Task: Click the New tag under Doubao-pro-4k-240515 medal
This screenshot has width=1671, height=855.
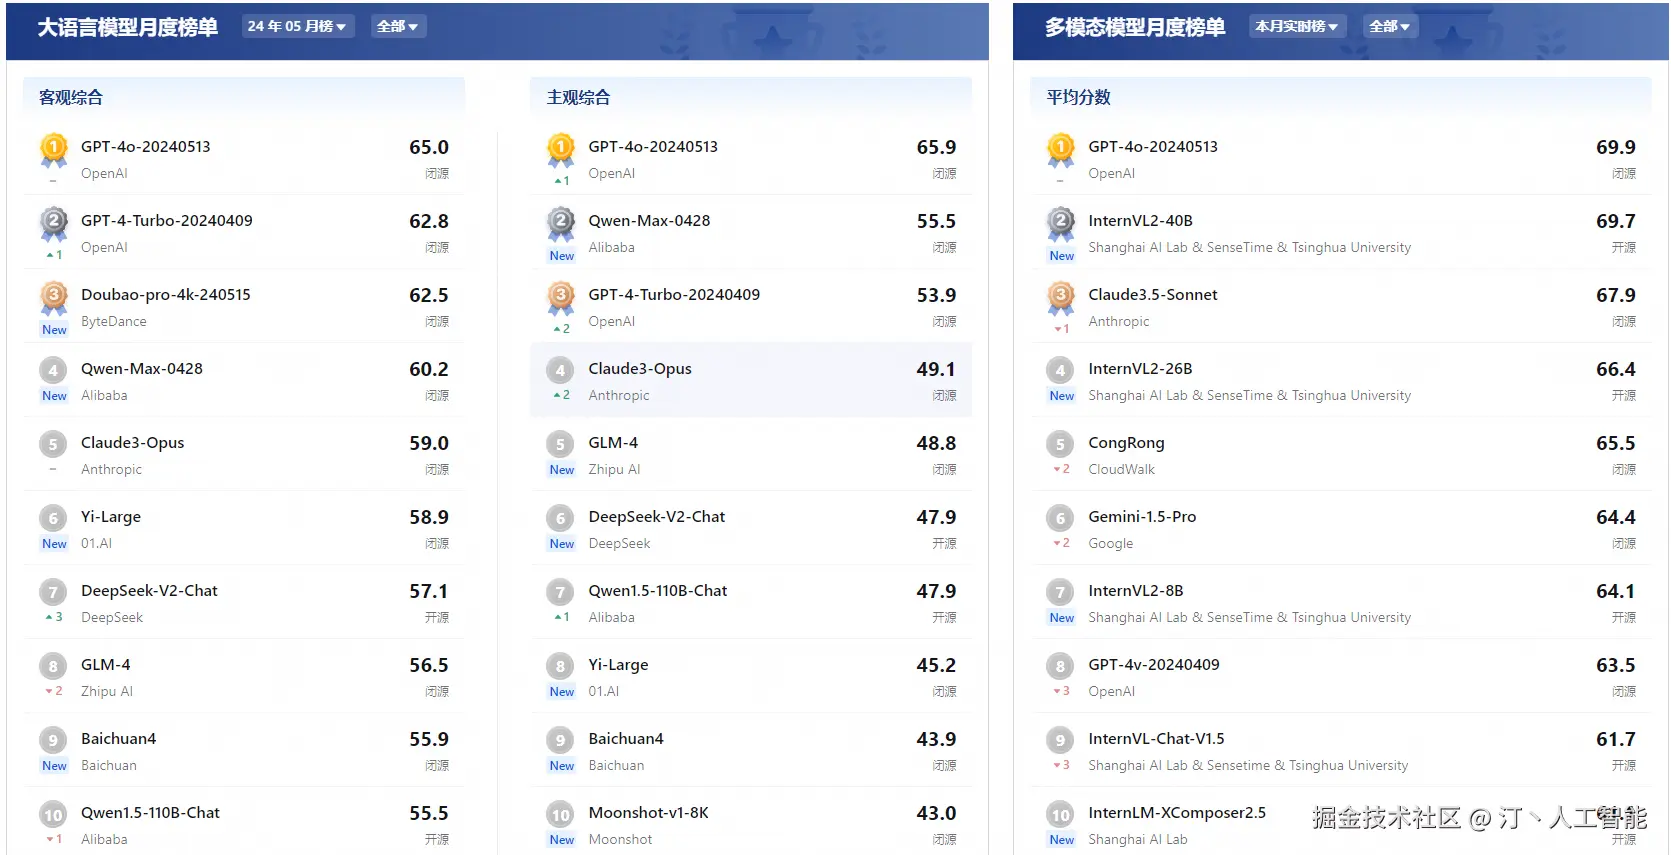Action: (54, 330)
